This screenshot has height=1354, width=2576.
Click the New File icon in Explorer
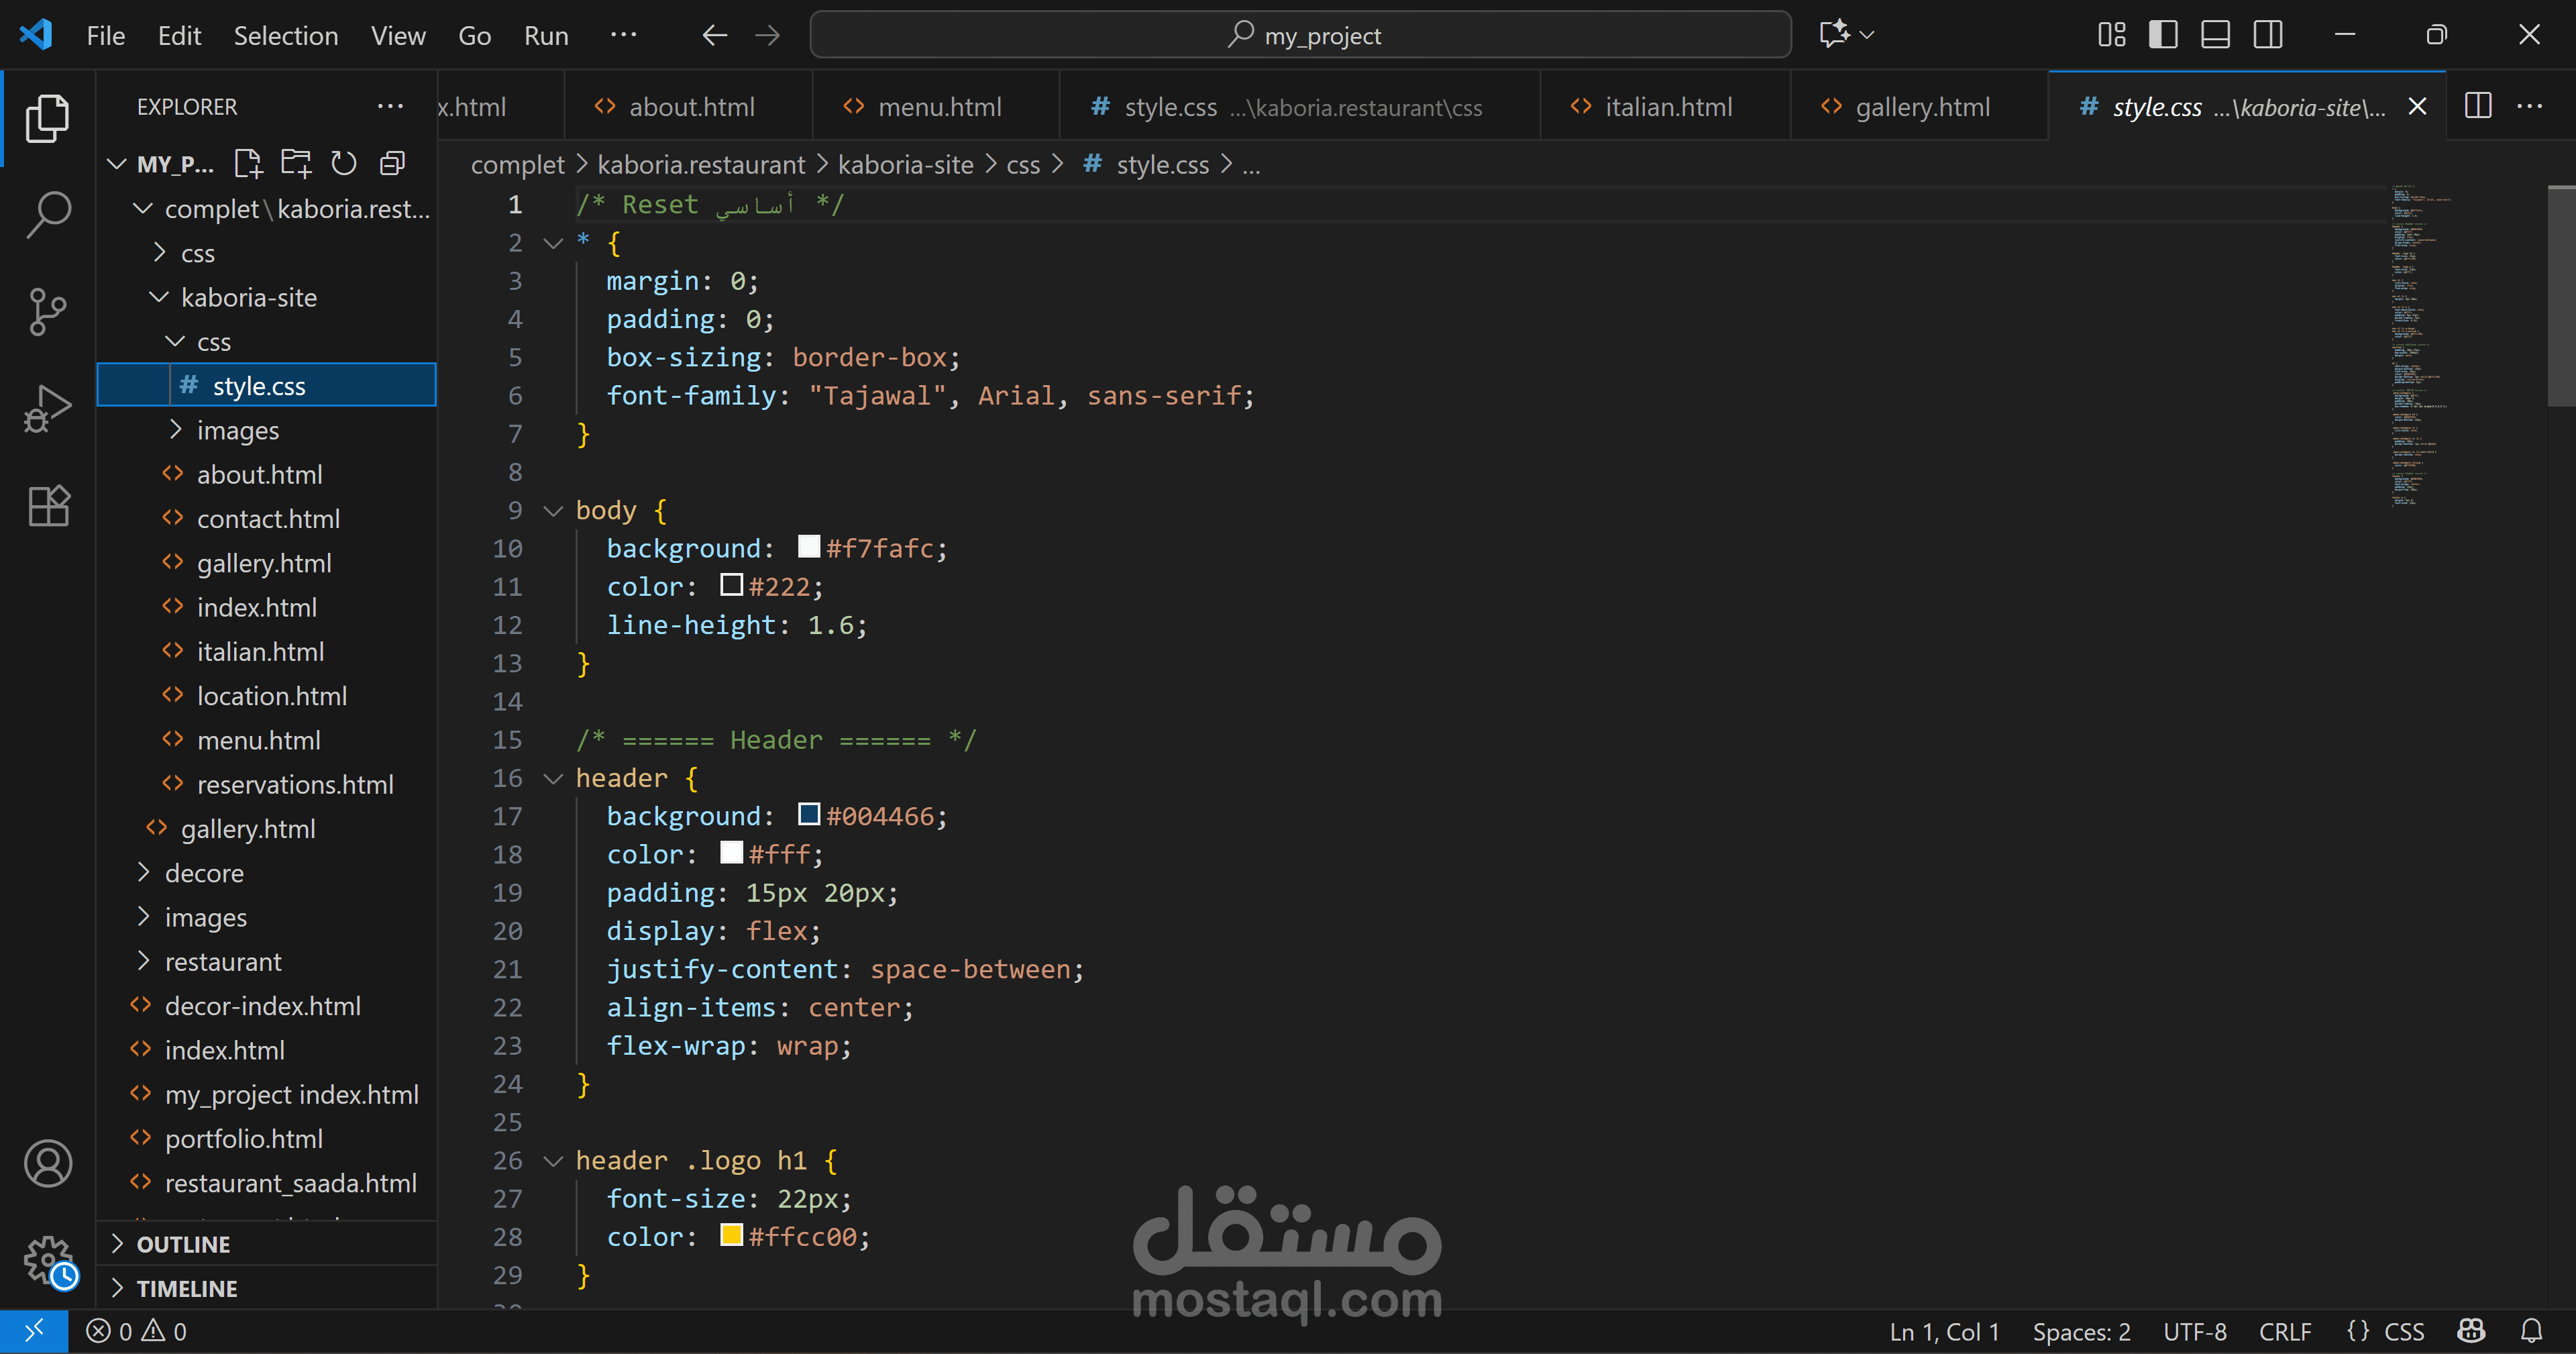pos(247,163)
